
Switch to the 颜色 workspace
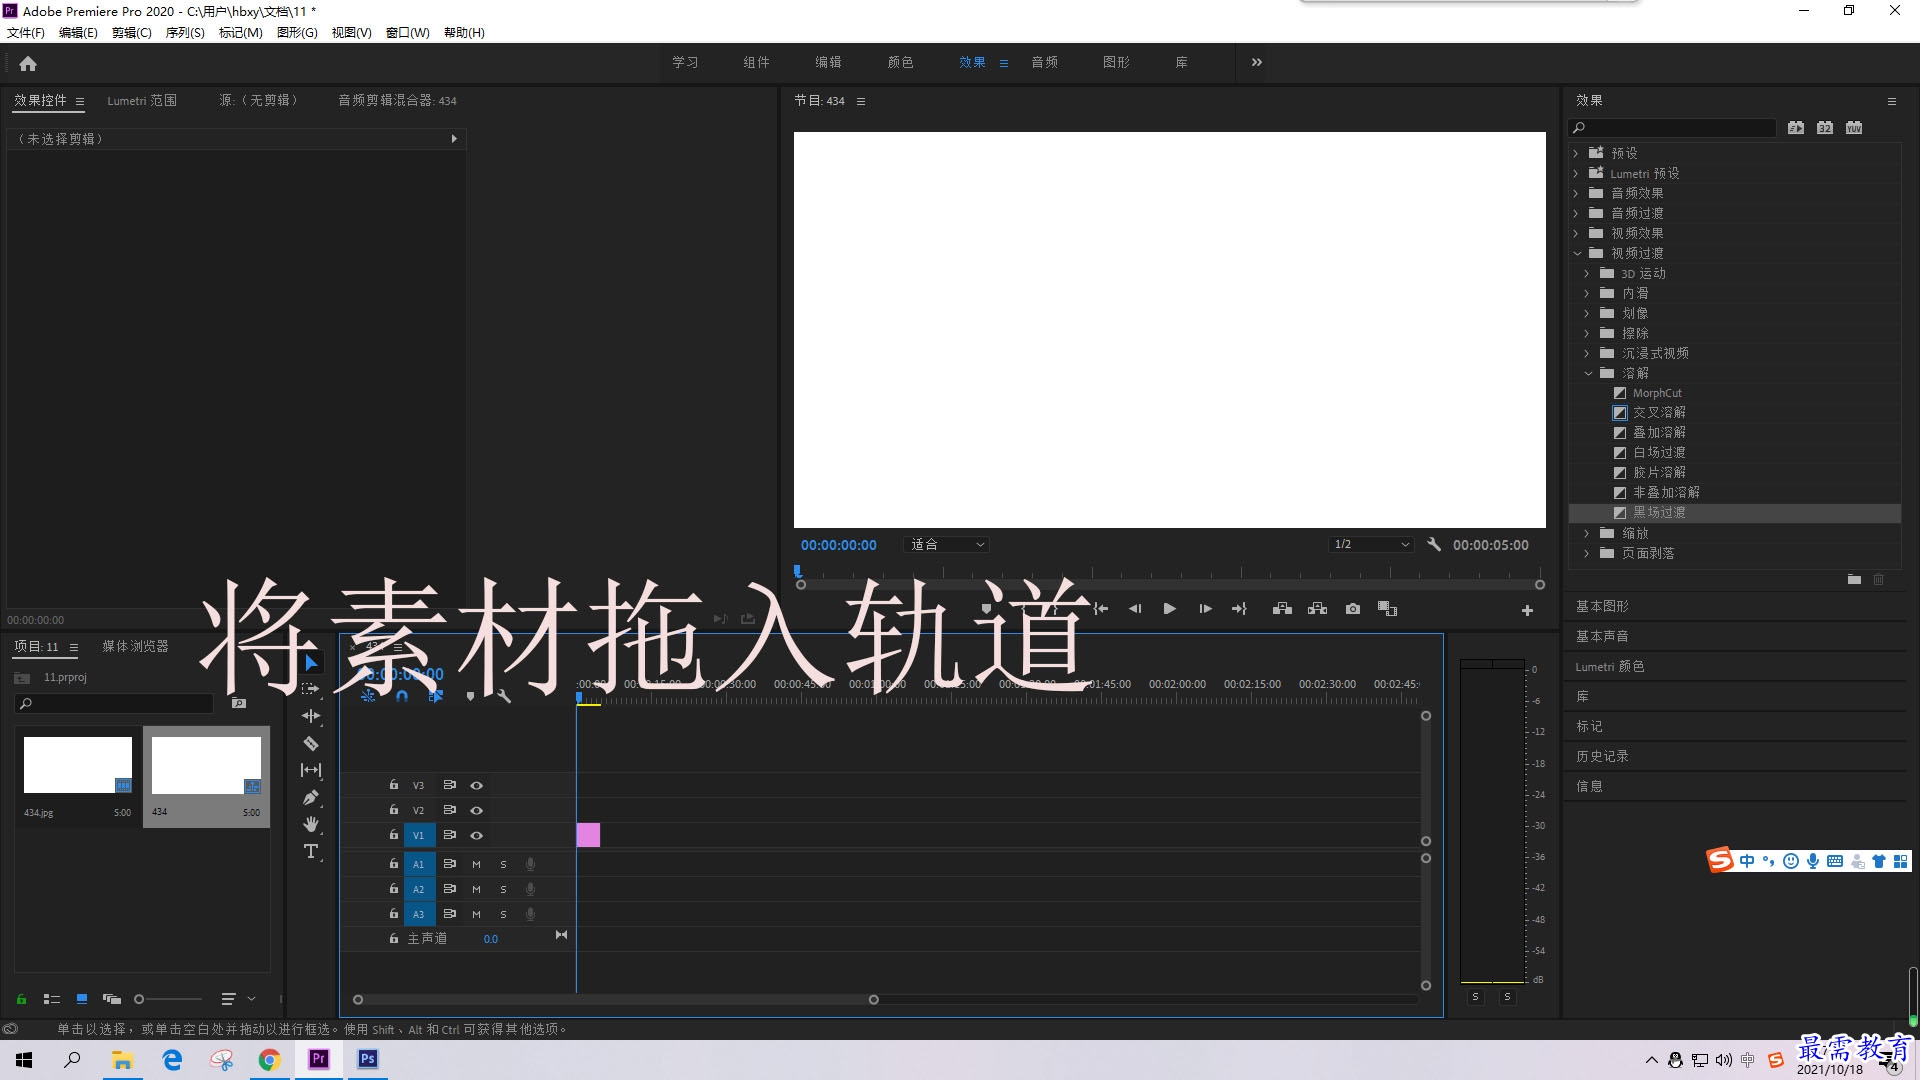(900, 62)
